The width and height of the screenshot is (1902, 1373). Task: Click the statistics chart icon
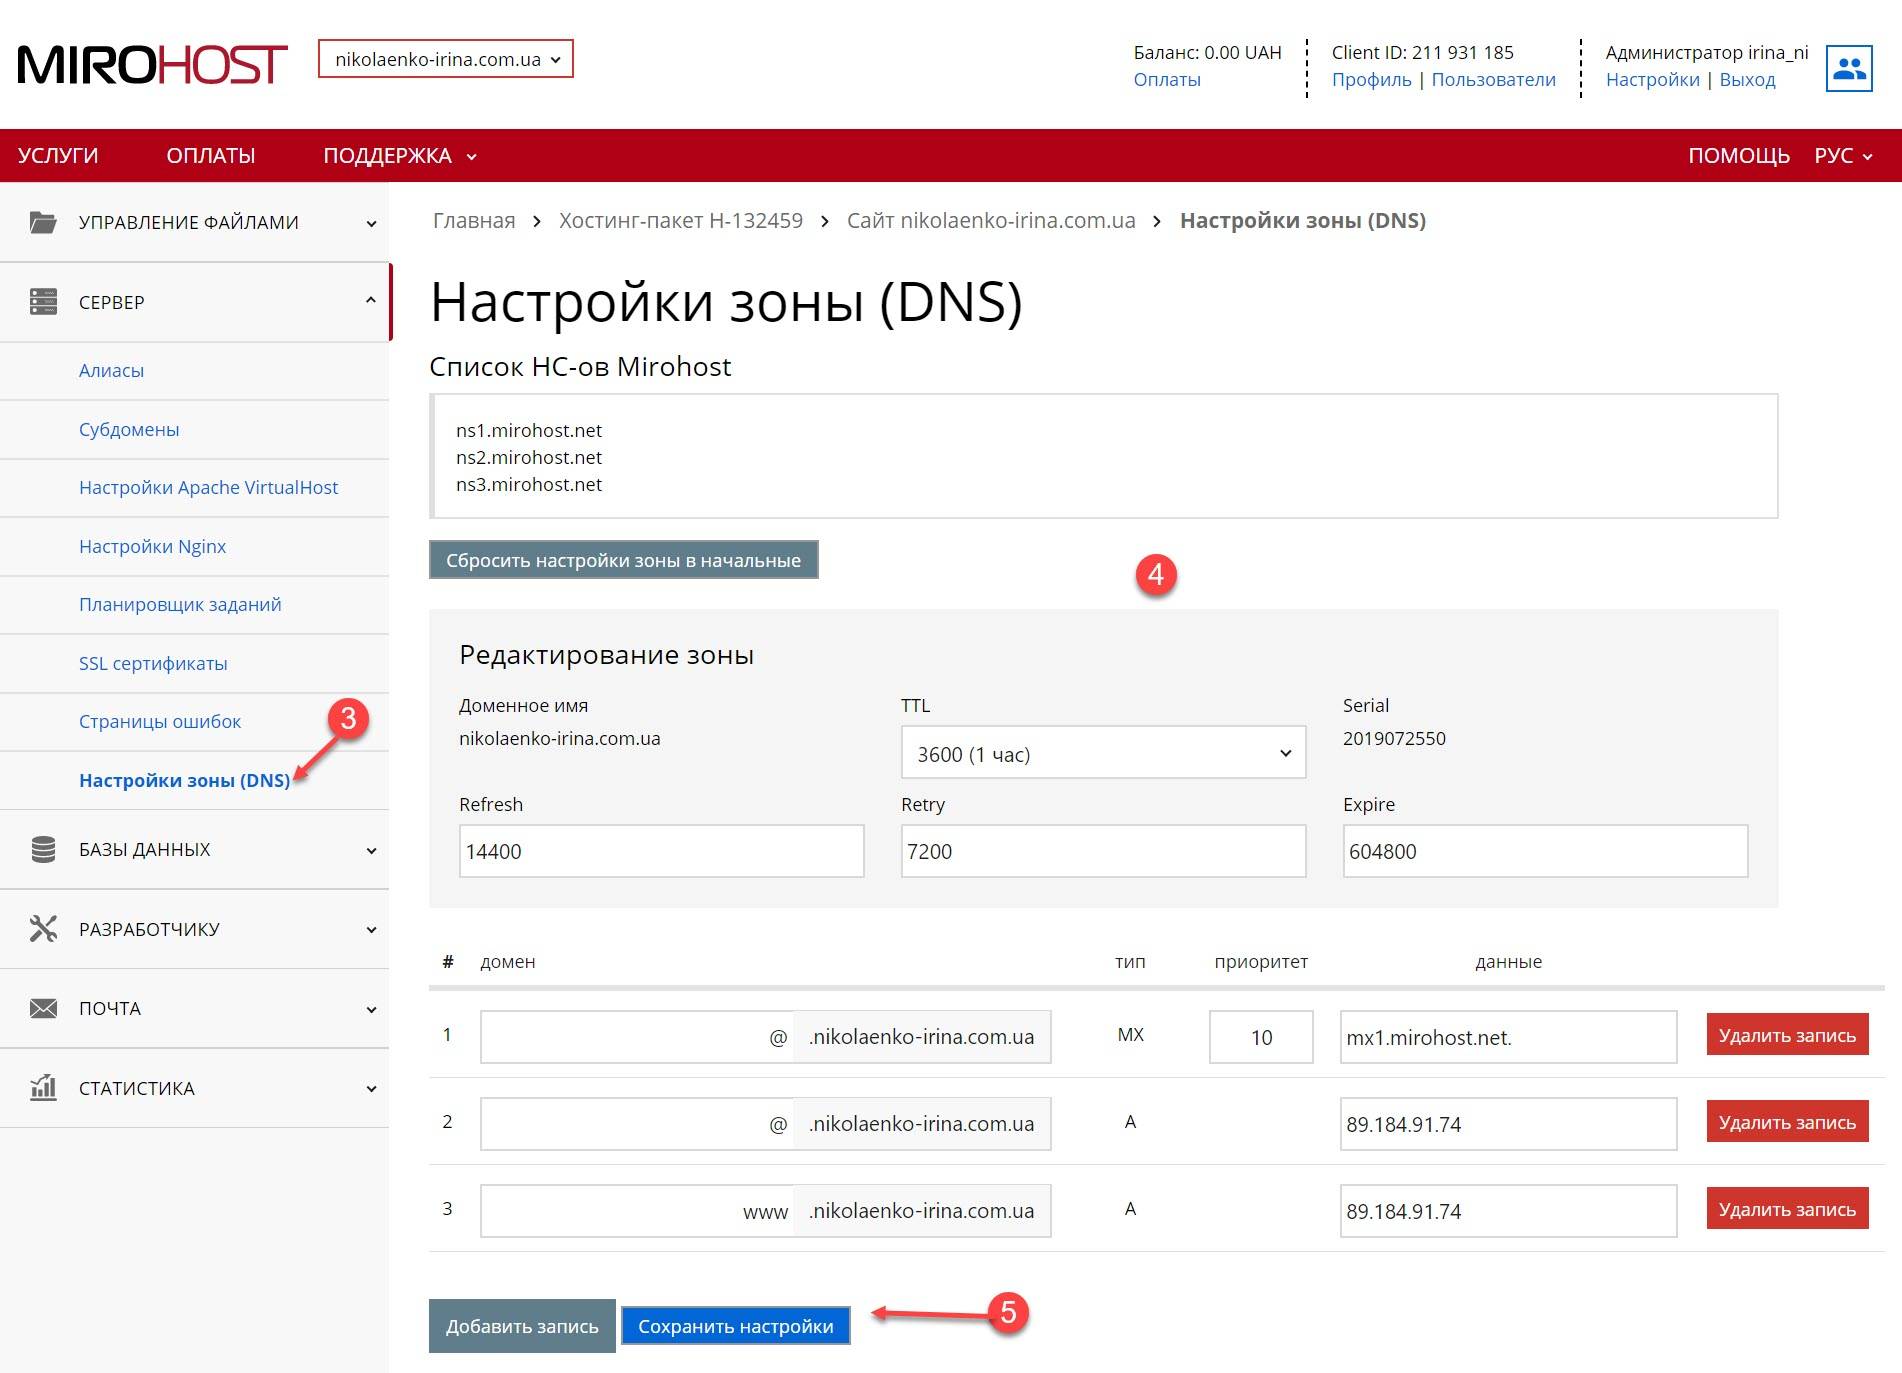tap(43, 1087)
